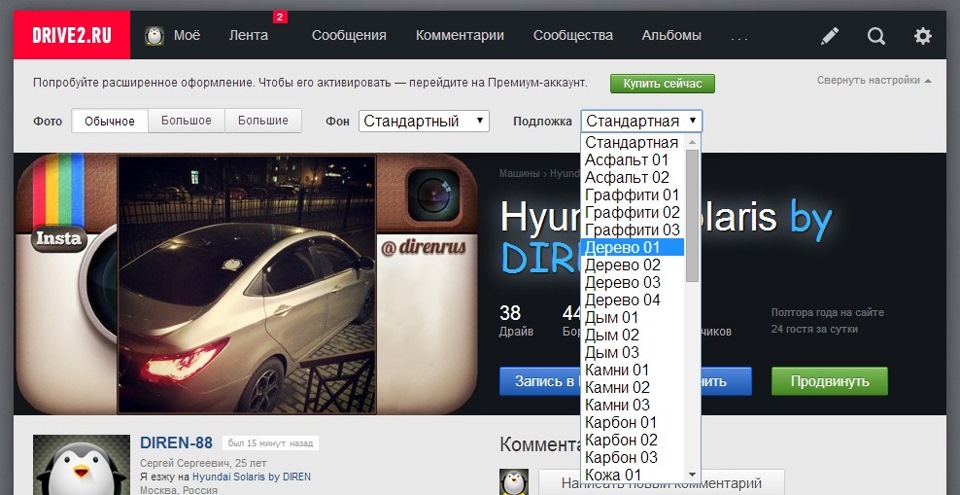Choose Дерево 02 from the list
This screenshot has width=960, height=495.
(x=632, y=265)
